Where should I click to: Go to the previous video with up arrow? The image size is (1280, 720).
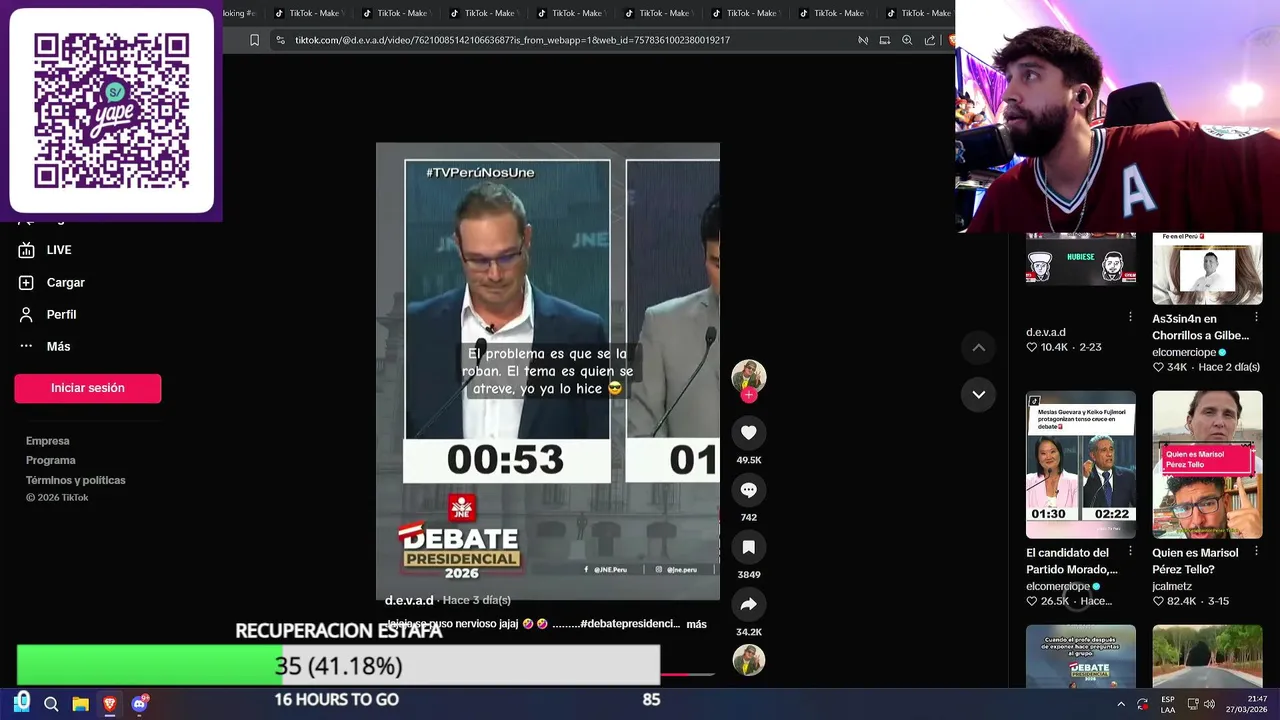click(x=979, y=348)
